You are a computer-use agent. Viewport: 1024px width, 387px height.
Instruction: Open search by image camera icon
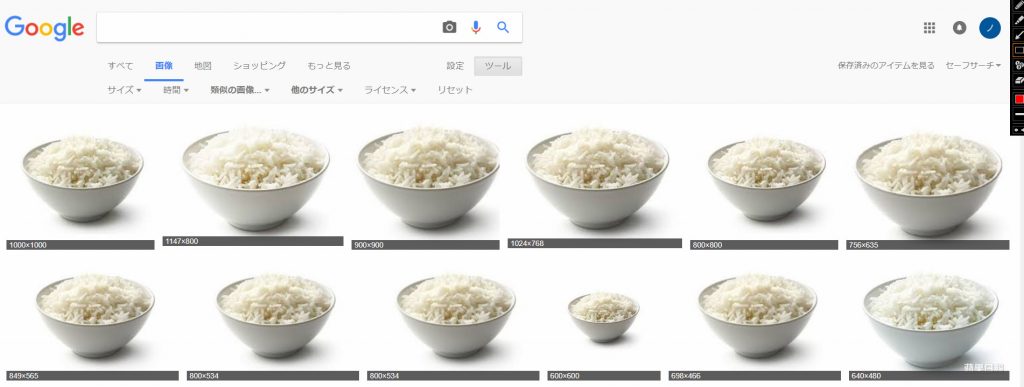tap(449, 27)
